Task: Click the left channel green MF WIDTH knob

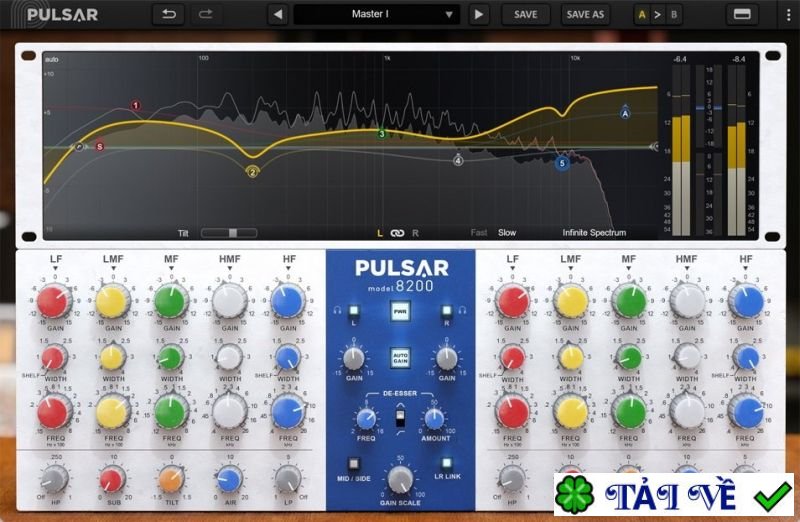Action: pos(171,358)
